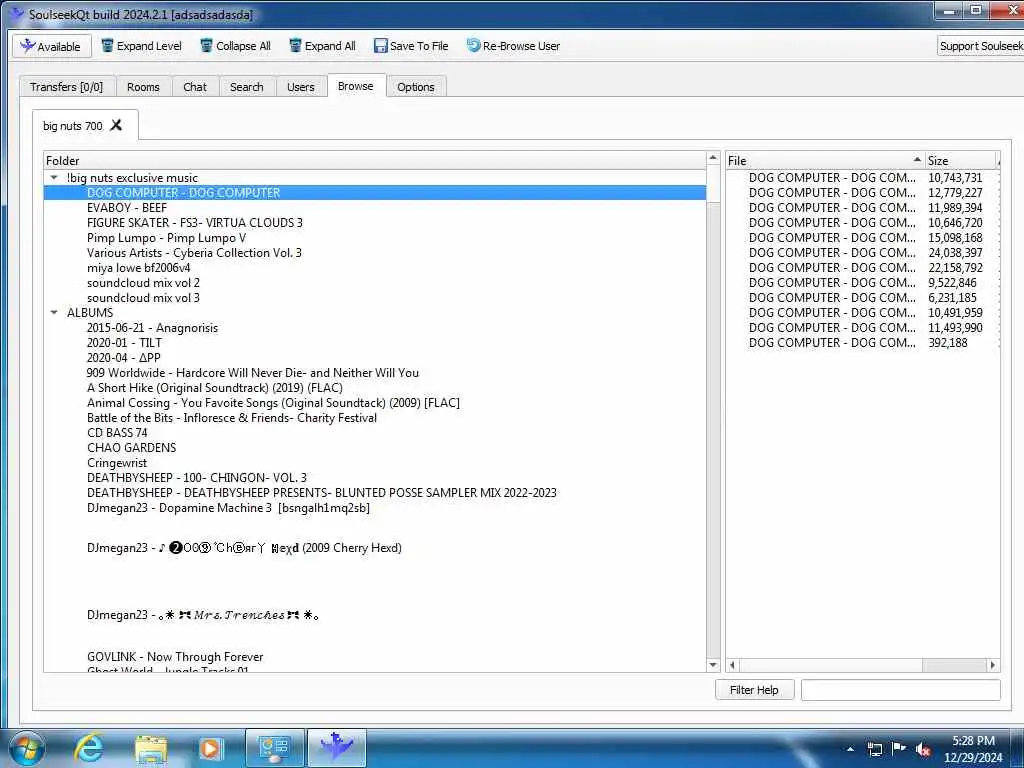Select GOVLINK - Now Through Forever folder
Viewport: 1024px width, 768px height.
pos(175,657)
